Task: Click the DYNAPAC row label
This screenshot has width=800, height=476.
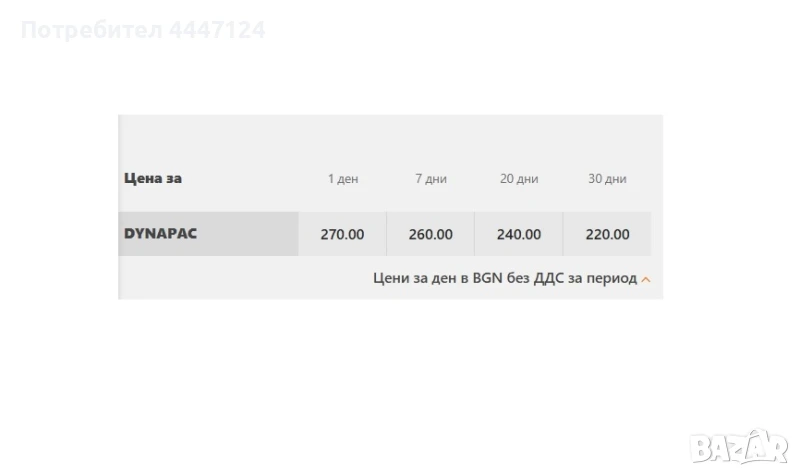Action: coord(160,234)
